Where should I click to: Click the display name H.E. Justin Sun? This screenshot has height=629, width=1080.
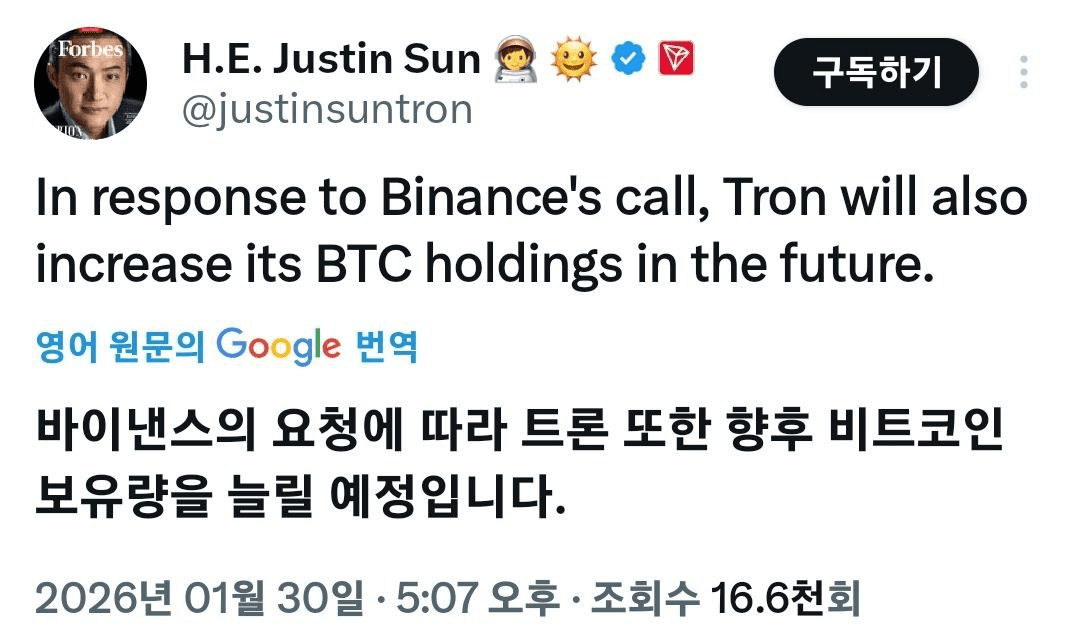[x=331, y=60]
